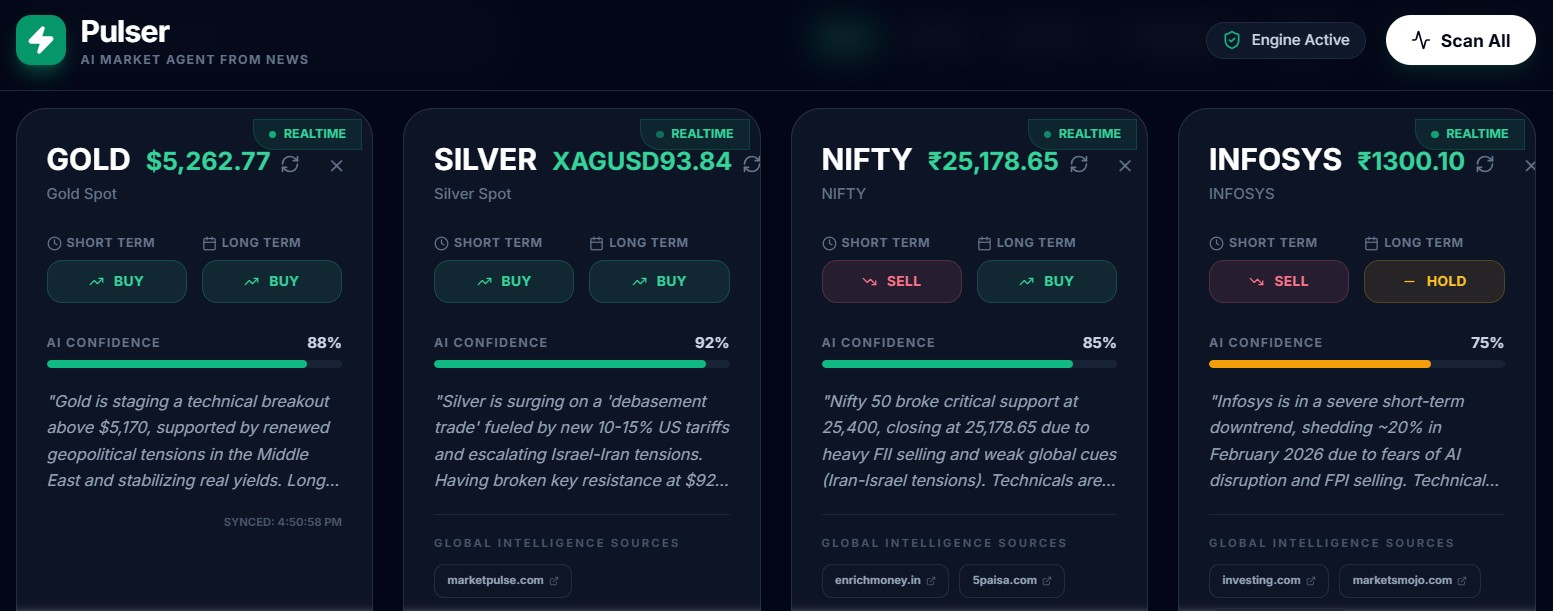Viewport: 1553px width, 611px height.
Task: Click NIFTY short term SELL signal
Action: click(x=891, y=281)
